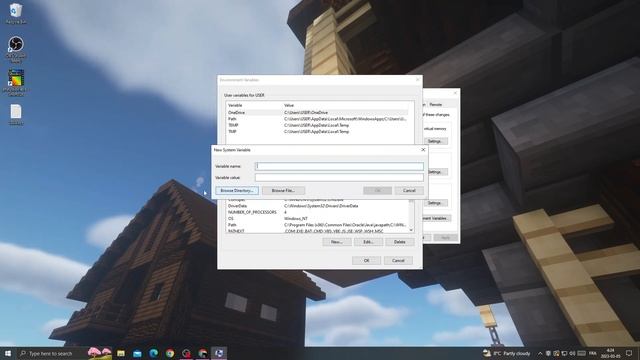Click the Value column header in user list
Viewport: 640px width, 360px height.
pyautogui.click(x=345, y=105)
